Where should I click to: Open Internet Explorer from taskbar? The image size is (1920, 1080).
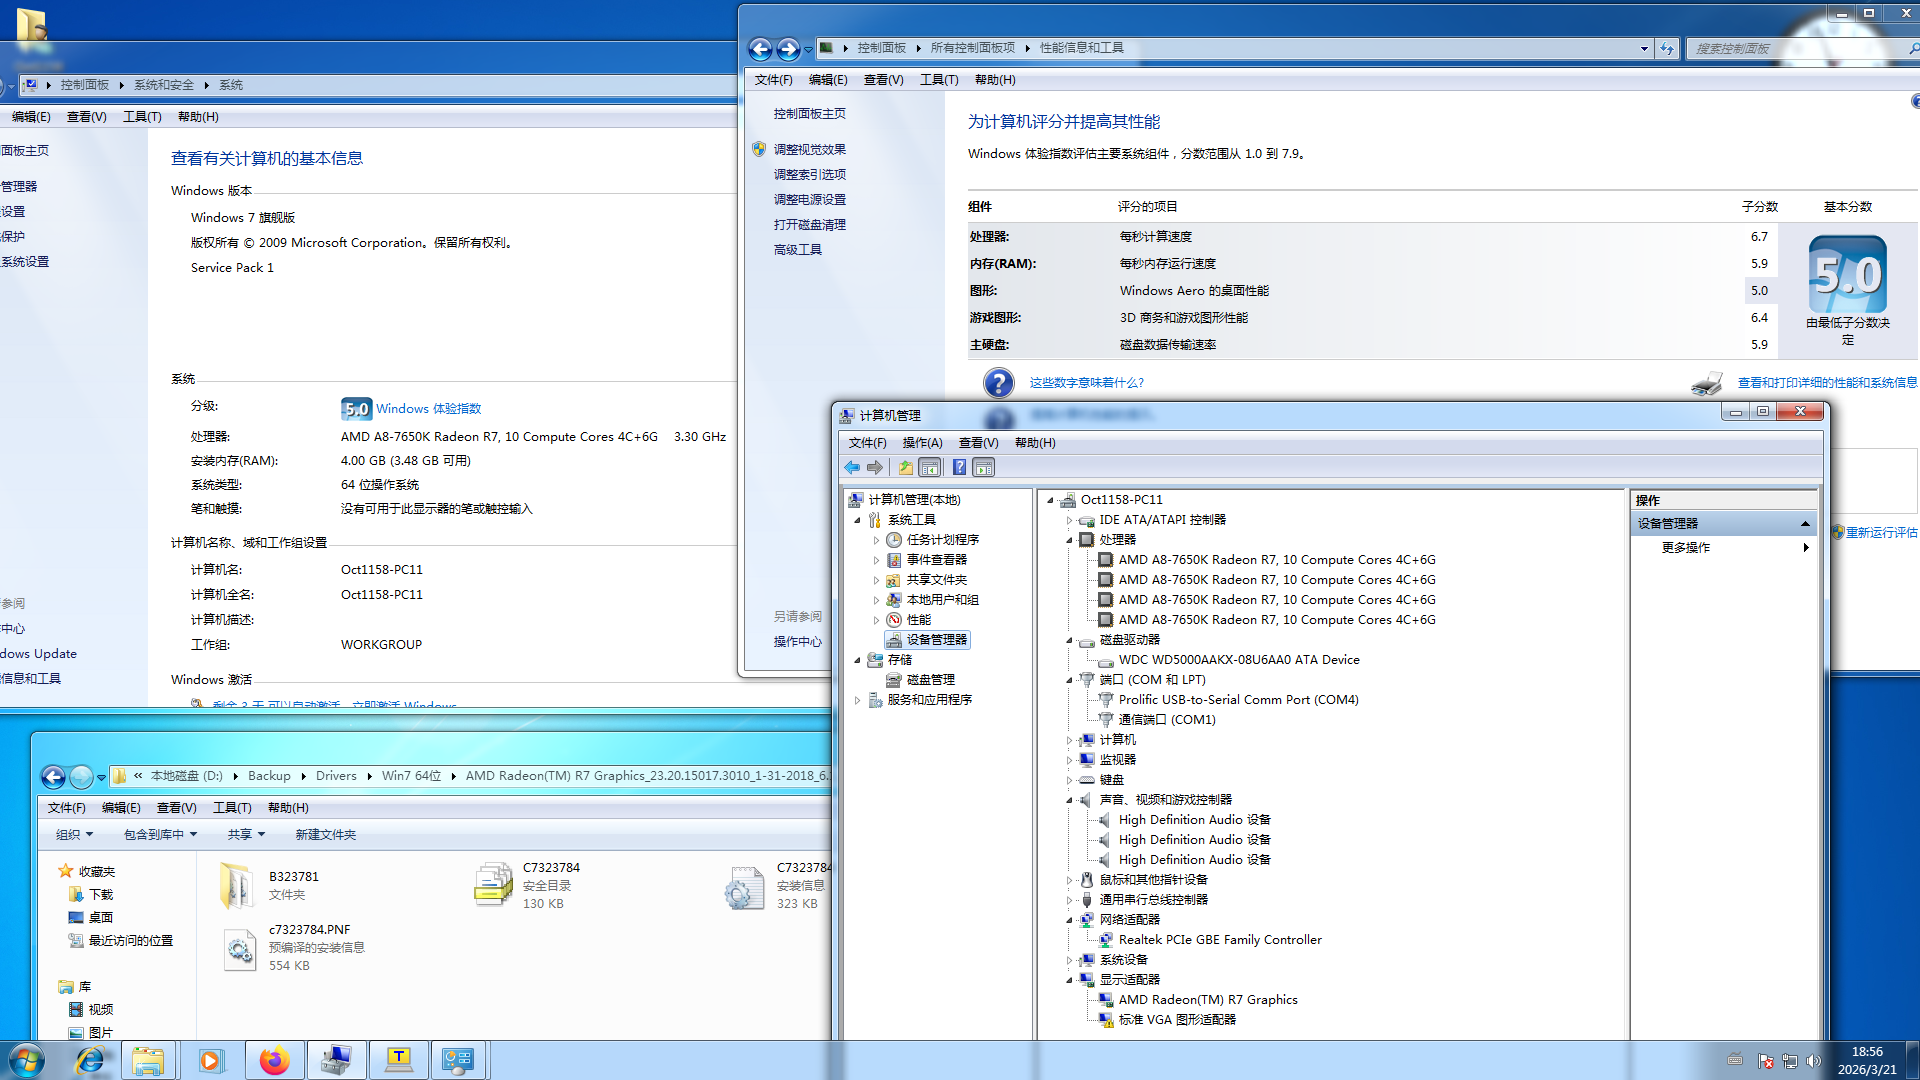pos(89,1060)
